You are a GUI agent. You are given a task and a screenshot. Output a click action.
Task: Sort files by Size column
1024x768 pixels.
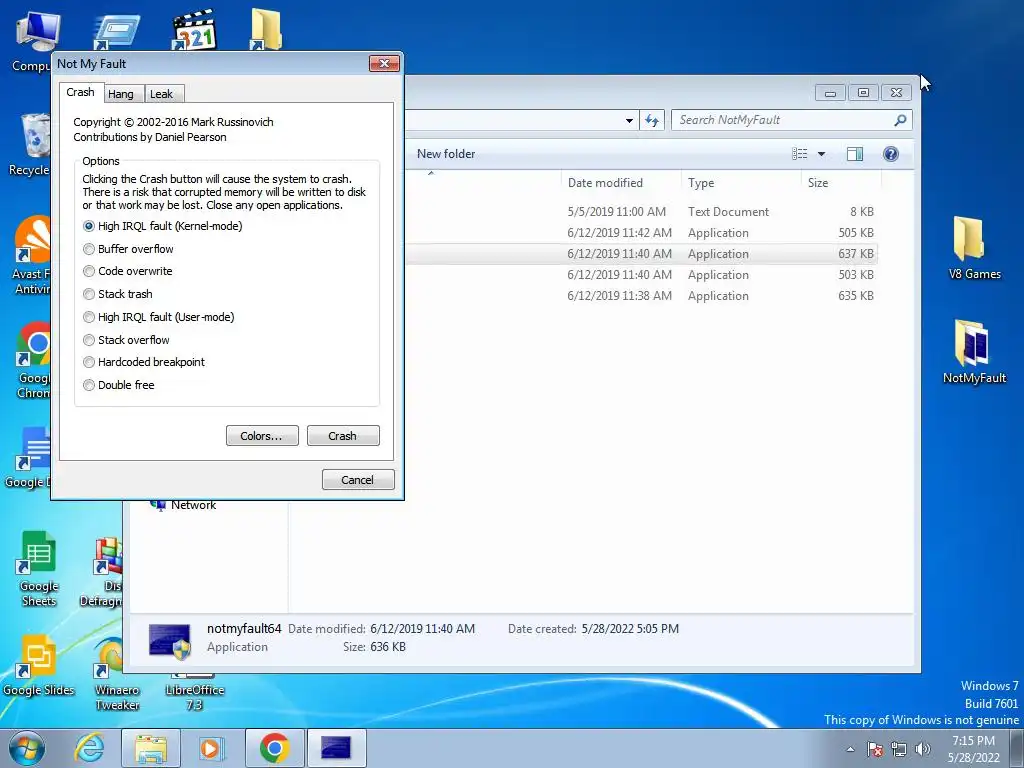(841, 183)
